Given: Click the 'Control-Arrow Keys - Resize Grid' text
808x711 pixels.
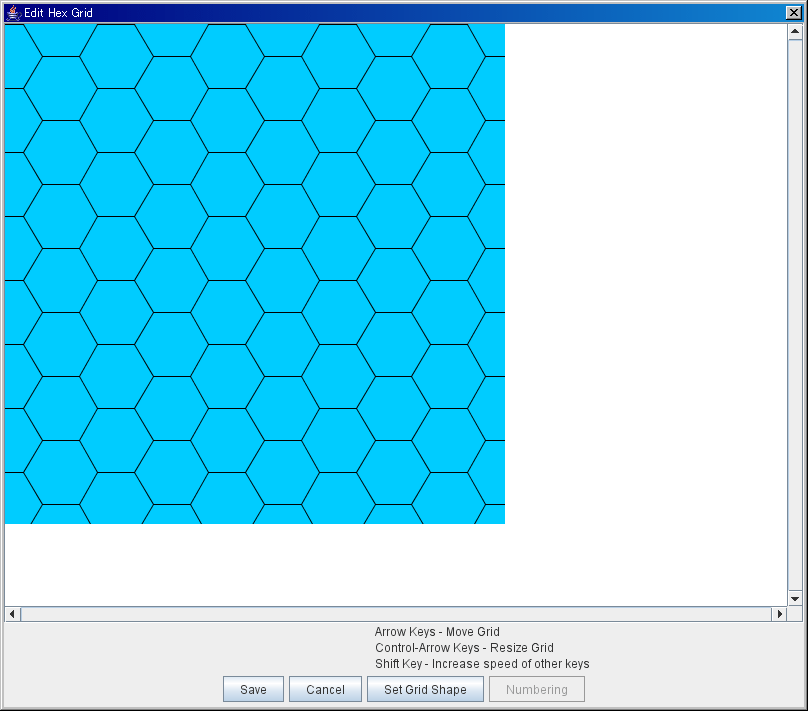Looking at the screenshot, I should [464, 648].
